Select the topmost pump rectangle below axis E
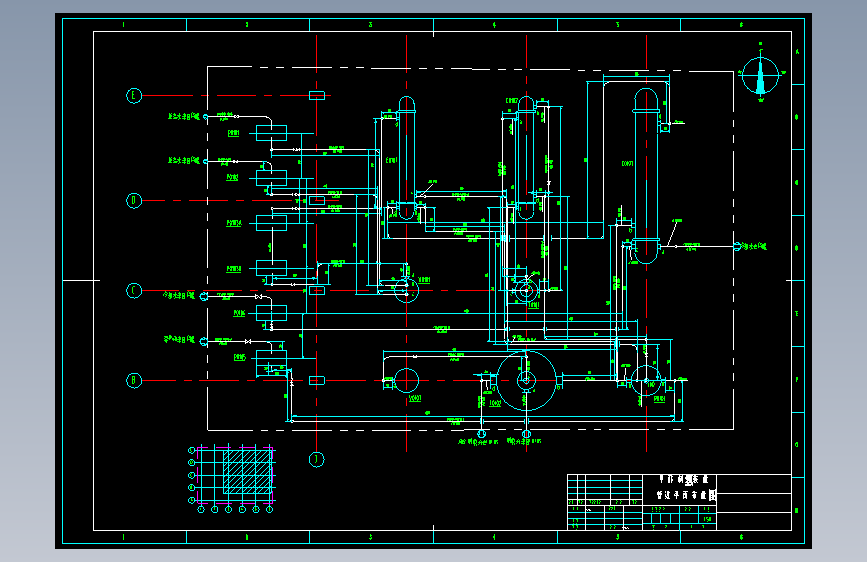The image size is (867, 562). pos(271,133)
